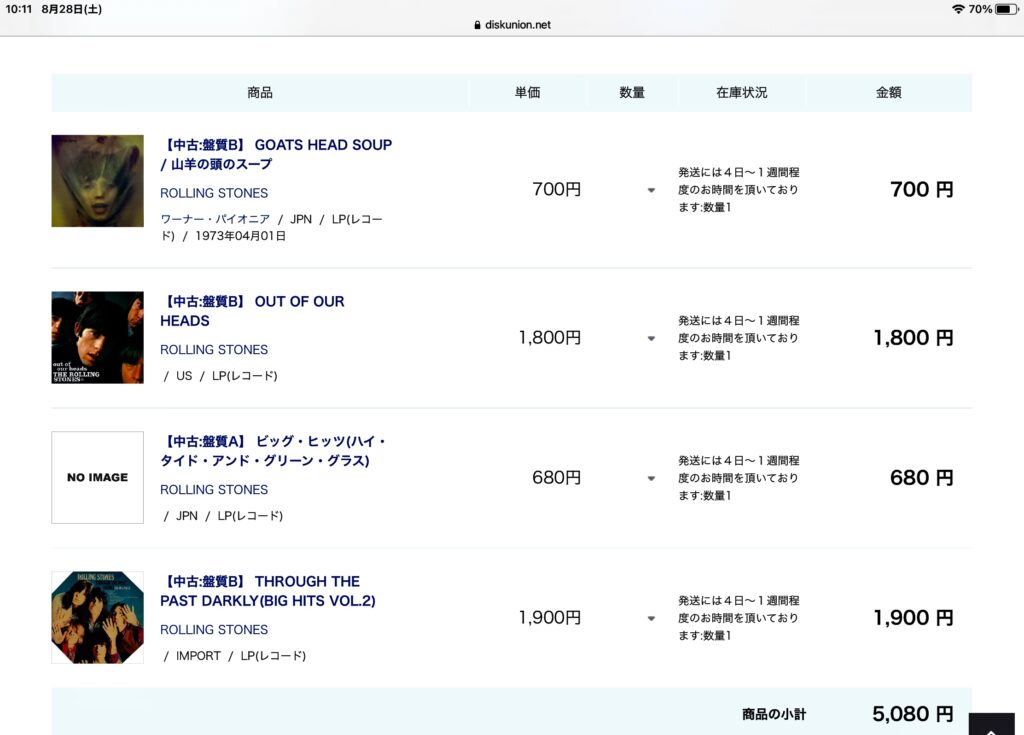The width and height of the screenshot is (1024, 735).
Task: Tap the 商品の小計 subtotal label
Action: point(774,714)
